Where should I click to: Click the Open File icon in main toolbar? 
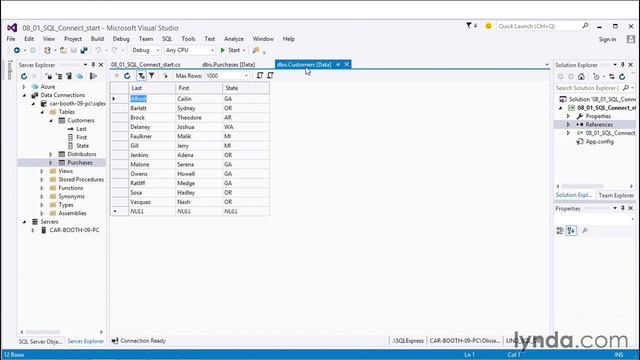click(x=63, y=50)
